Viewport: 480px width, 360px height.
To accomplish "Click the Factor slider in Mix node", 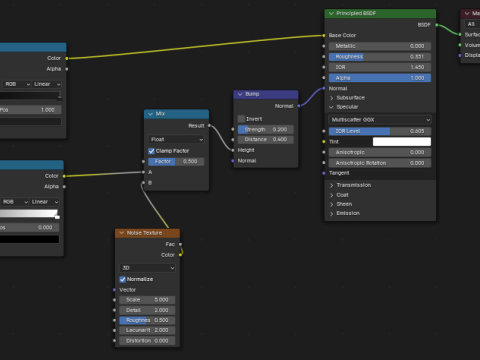I will pyautogui.click(x=176, y=161).
